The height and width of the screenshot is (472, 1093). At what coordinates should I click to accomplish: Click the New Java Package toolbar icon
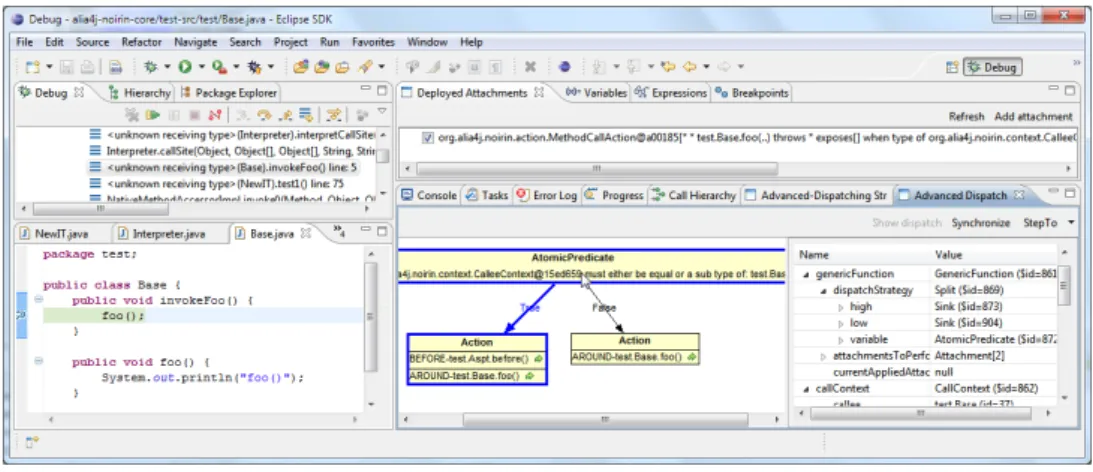(300, 67)
